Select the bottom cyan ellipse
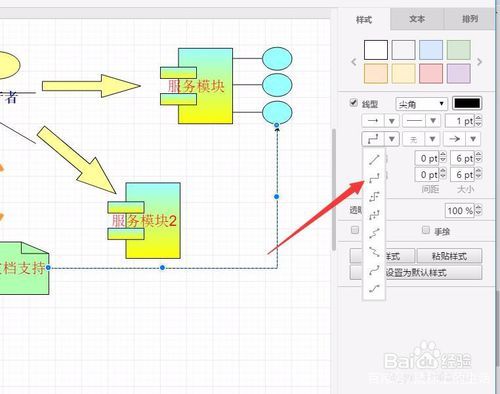The image size is (500, 394). pyautogui.click(x=277, y=112)
